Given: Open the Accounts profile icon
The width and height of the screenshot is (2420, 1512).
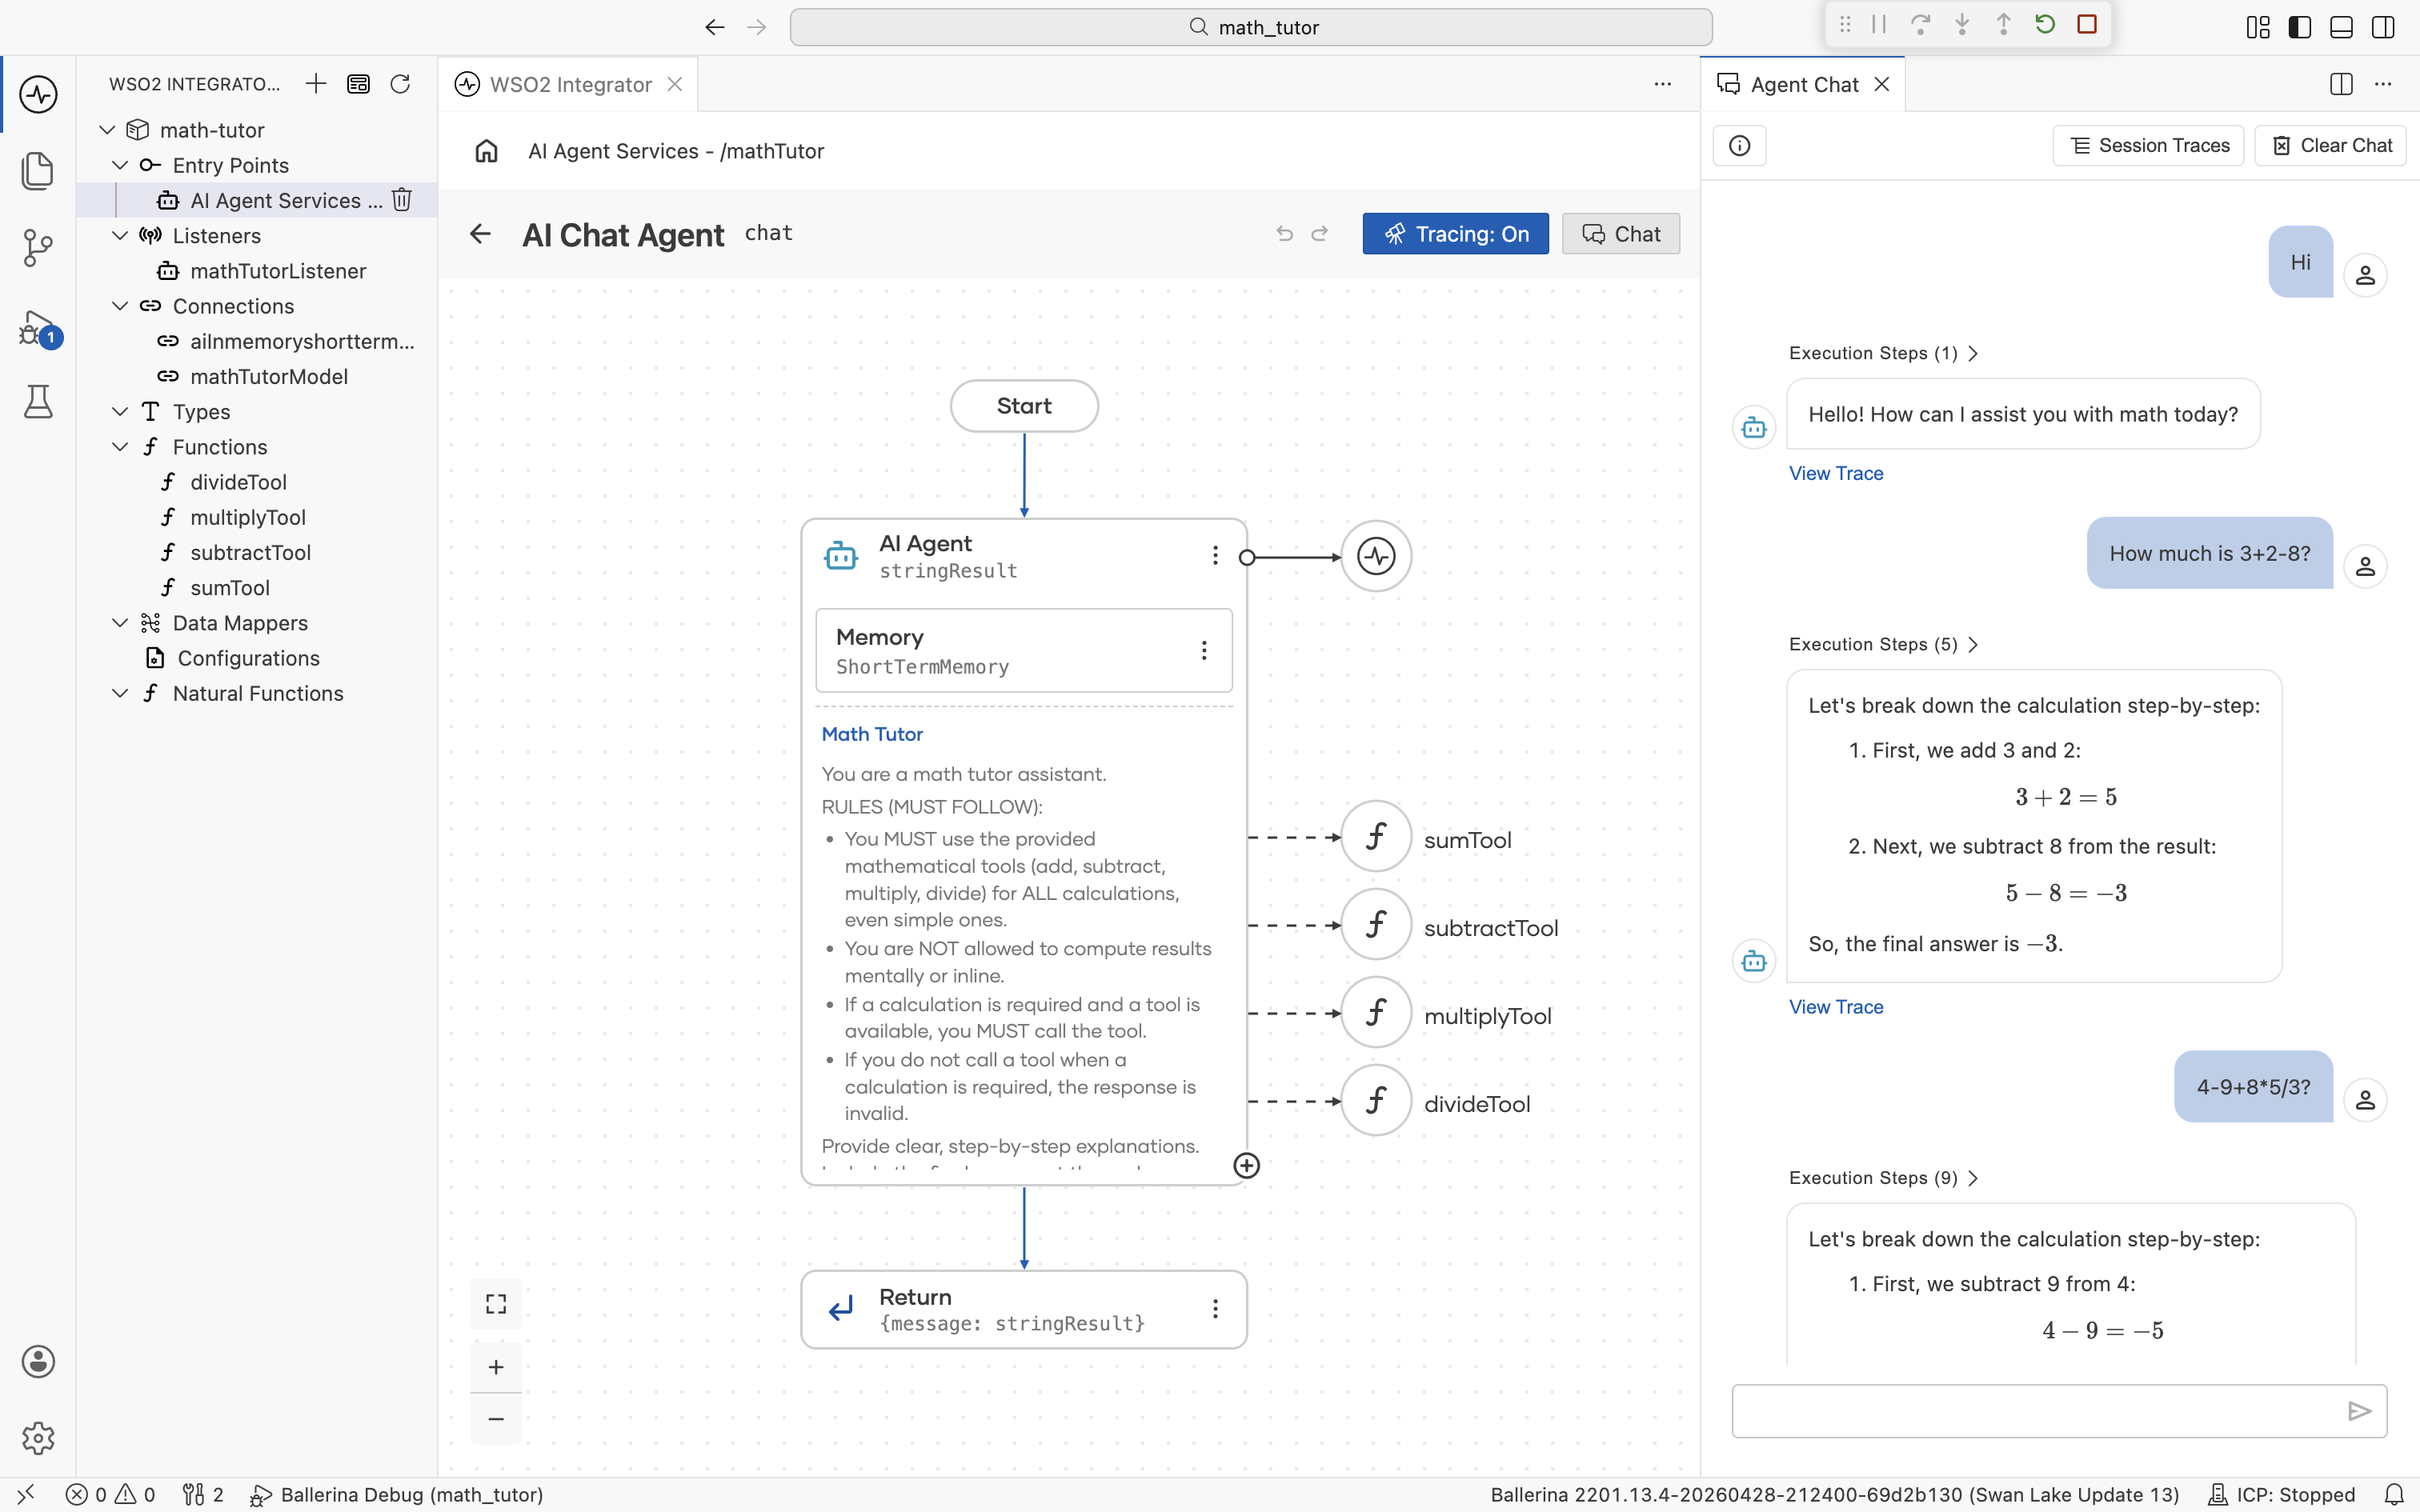Looking at the screenshot, I should (38, 1361).
